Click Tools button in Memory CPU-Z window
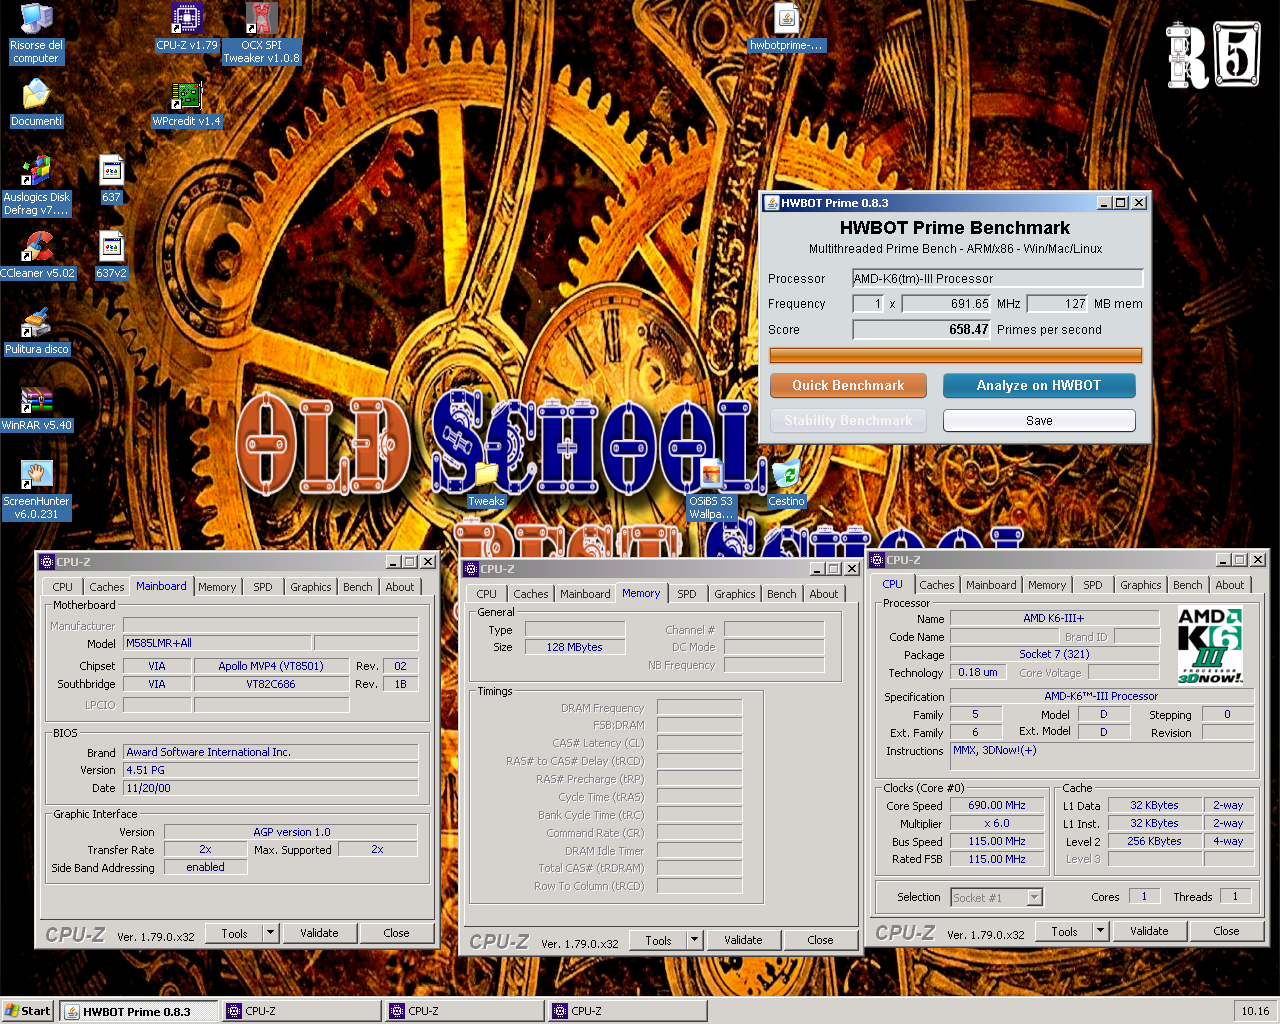The width and height of the screenshot is (1280, 1024). click(658, 940)
